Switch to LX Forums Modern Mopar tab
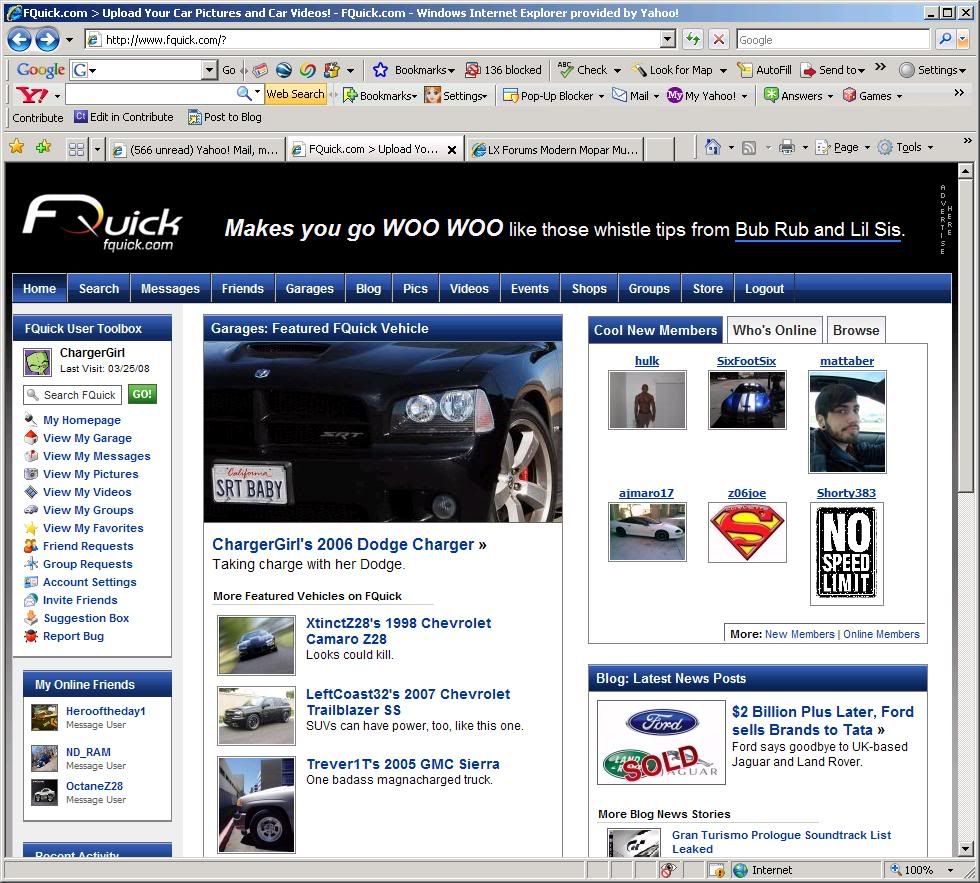The height and width of the screenshot is (883, 980). click(x=555, y=149)
